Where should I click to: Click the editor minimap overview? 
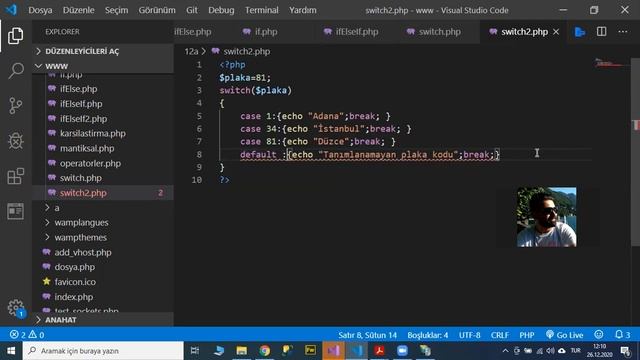pos(610,64)
